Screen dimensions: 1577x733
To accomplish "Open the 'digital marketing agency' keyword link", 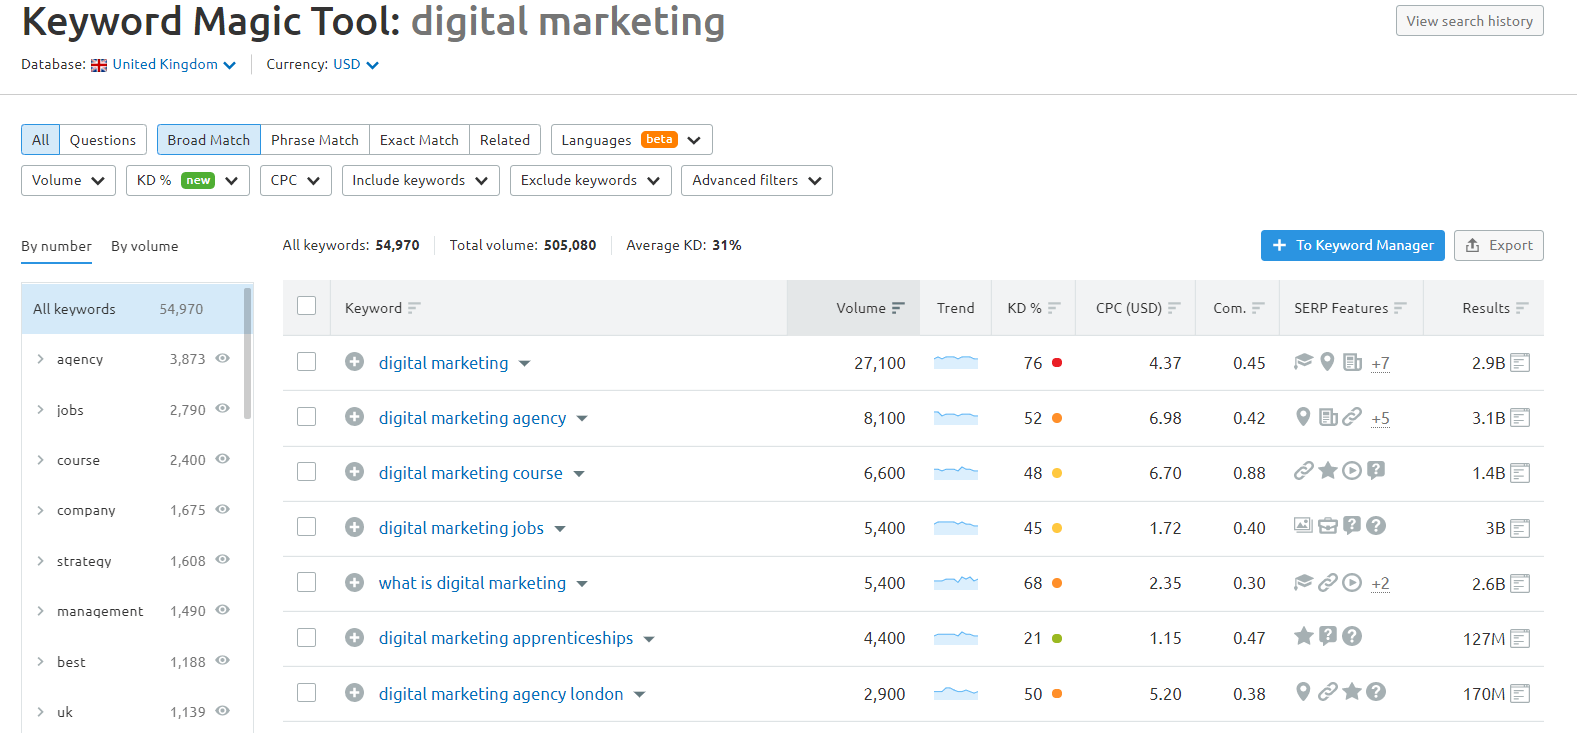I will [472, 418].
